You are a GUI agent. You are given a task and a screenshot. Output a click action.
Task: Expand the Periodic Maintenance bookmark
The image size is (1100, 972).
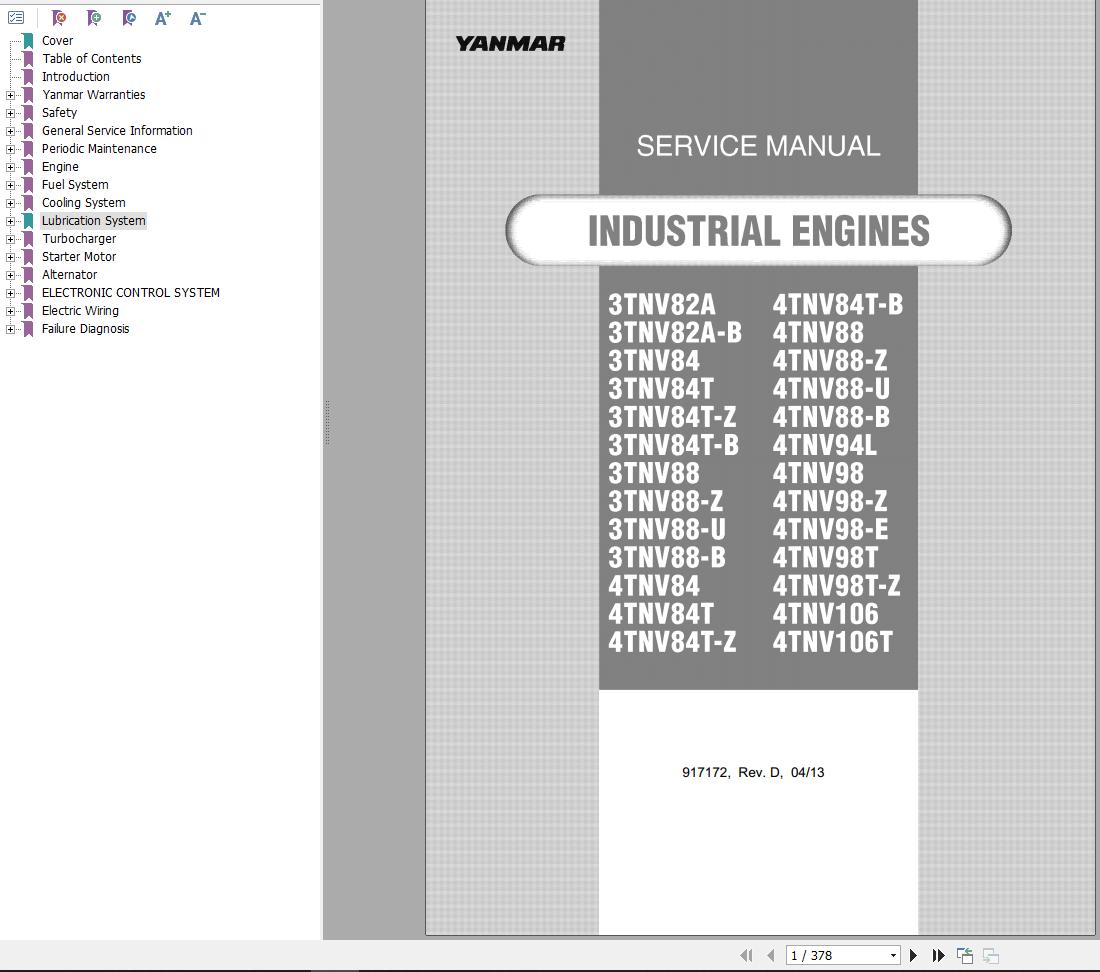click(x=10, y=149)
